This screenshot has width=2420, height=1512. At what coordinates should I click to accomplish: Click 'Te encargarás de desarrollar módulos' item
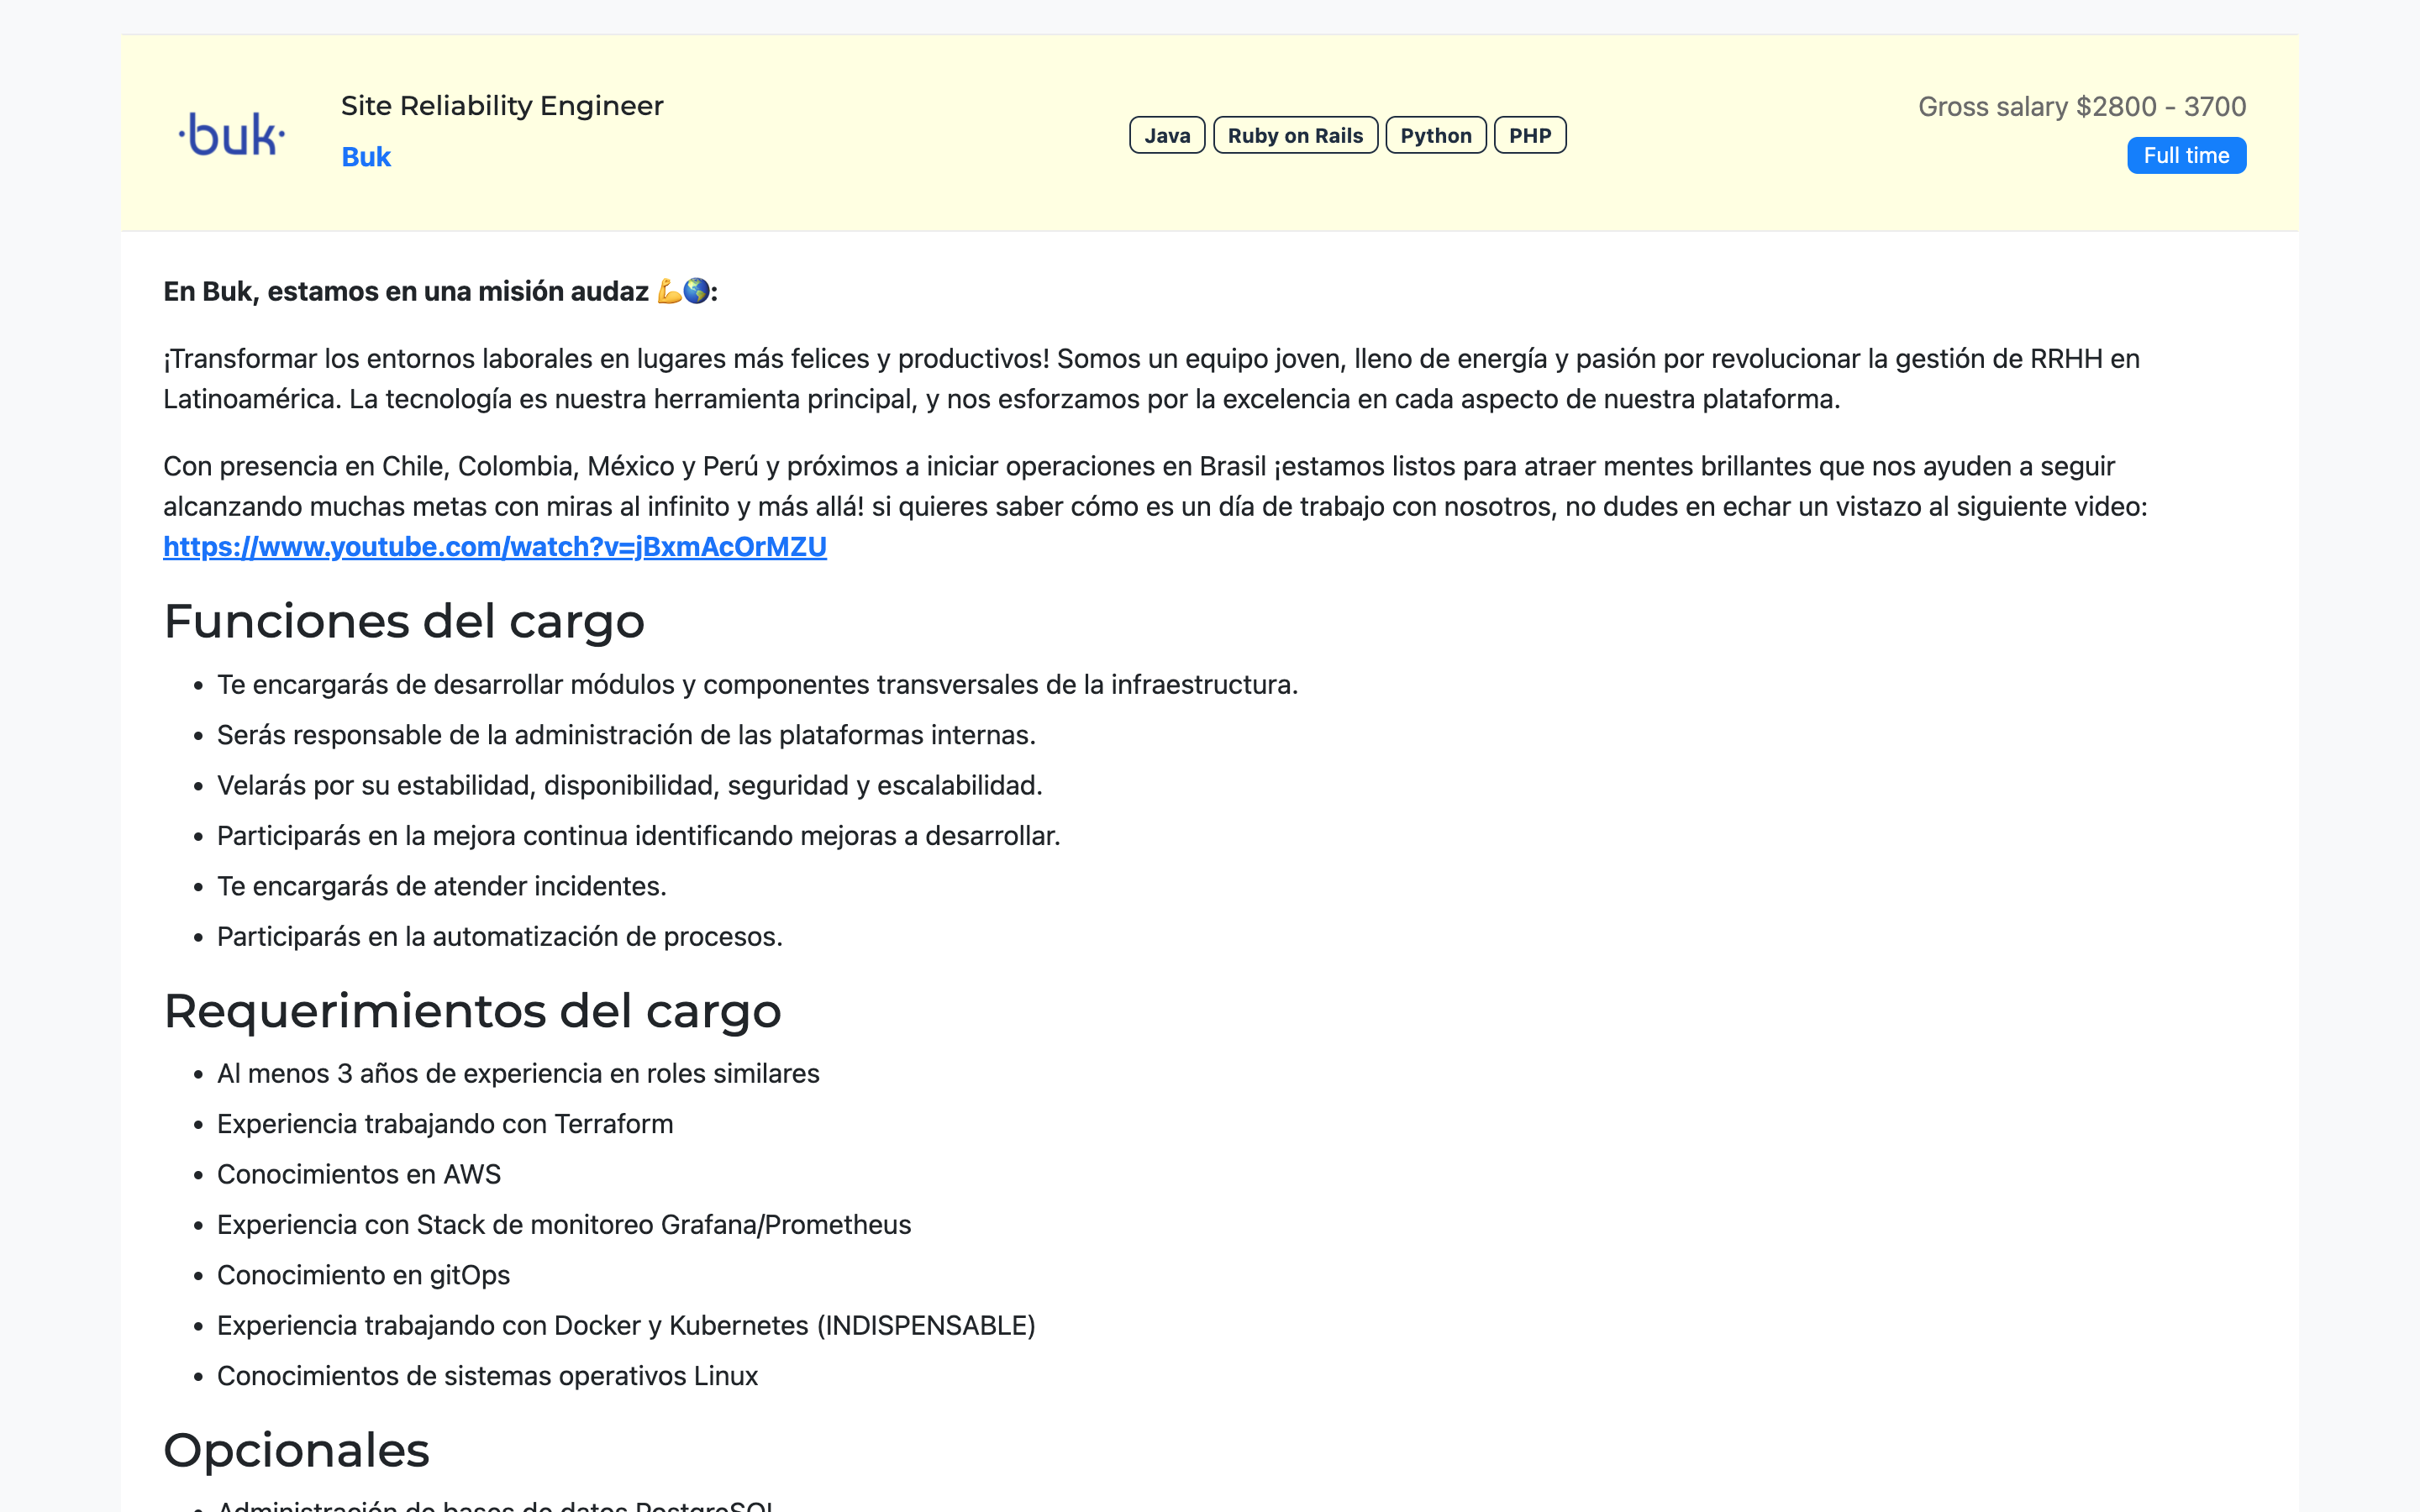[757, 685]
